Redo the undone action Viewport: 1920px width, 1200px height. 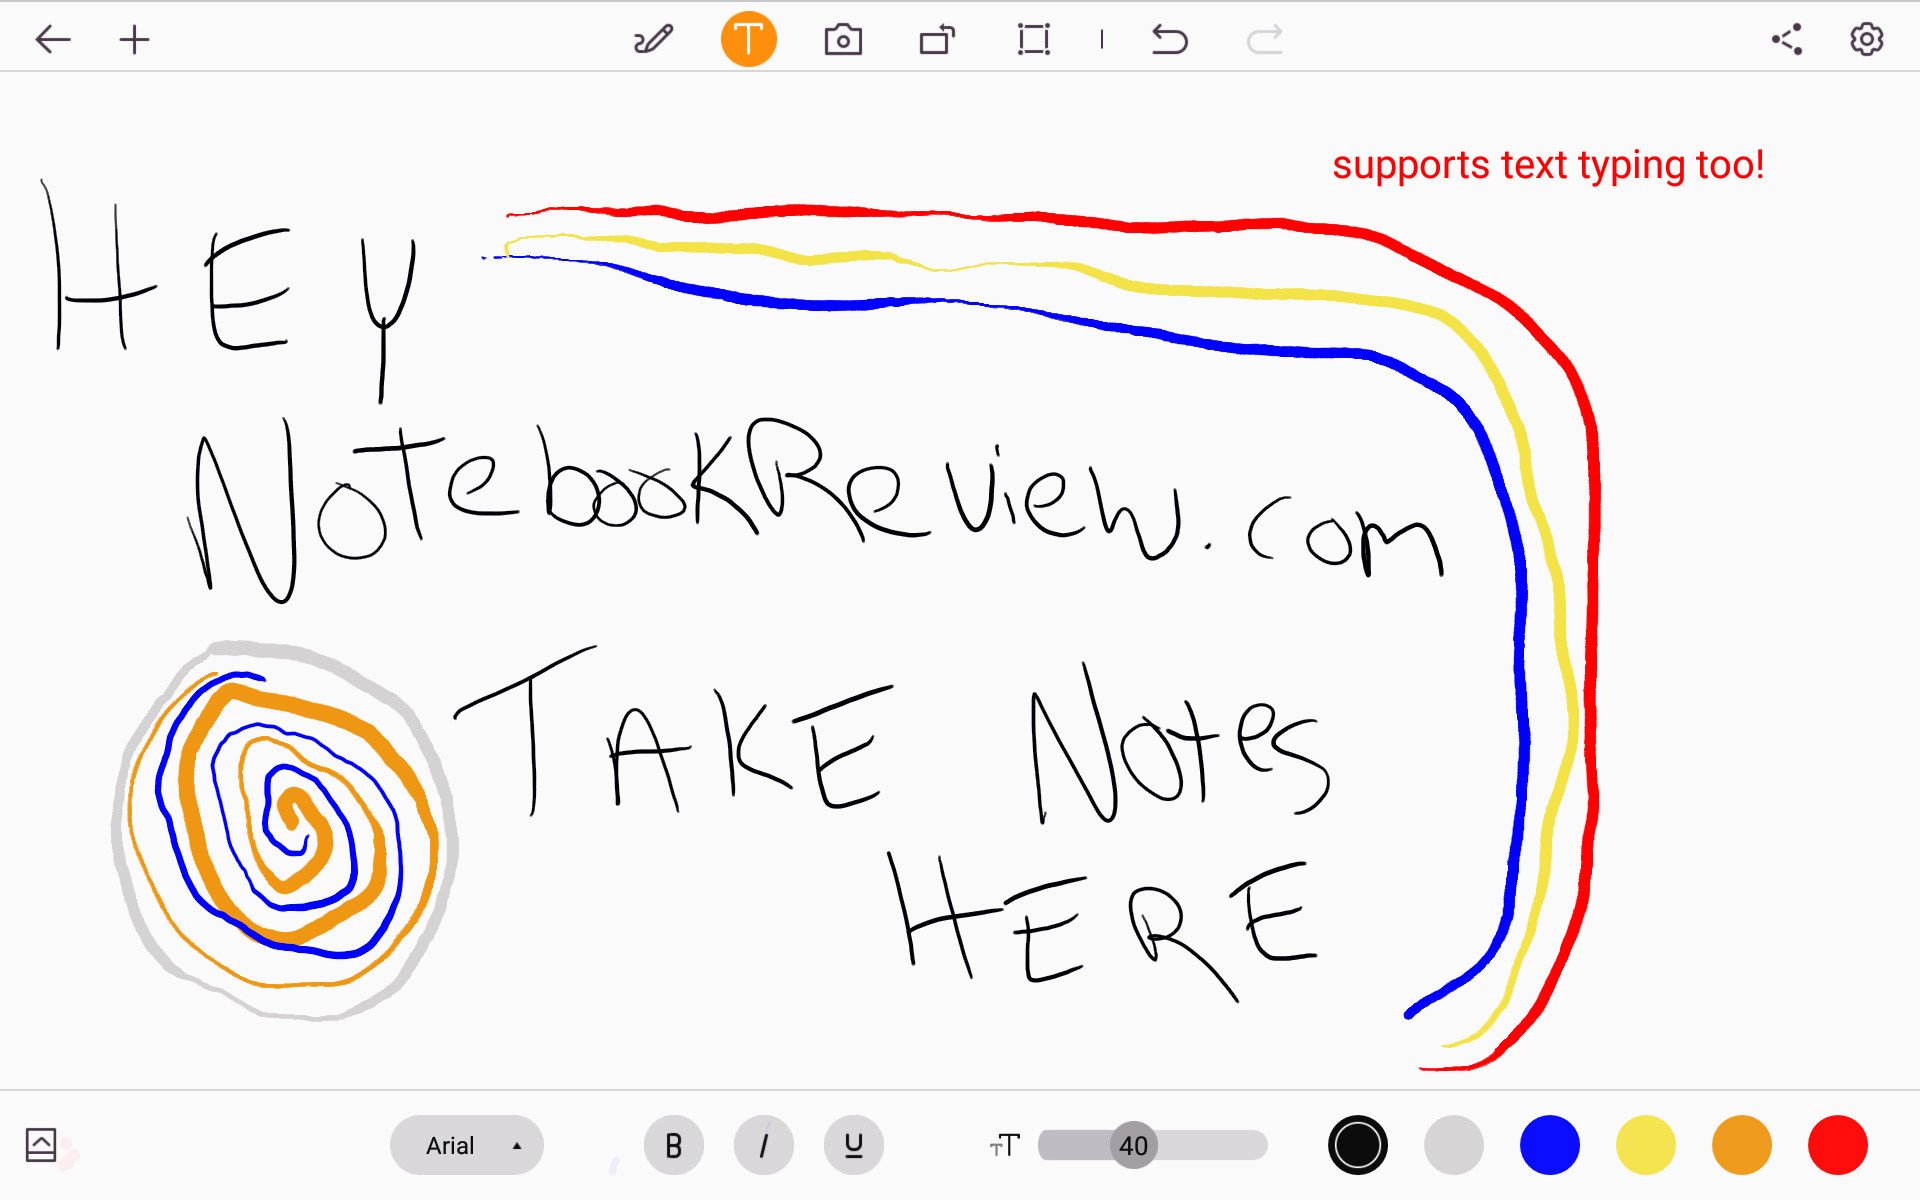[1264, 40]
